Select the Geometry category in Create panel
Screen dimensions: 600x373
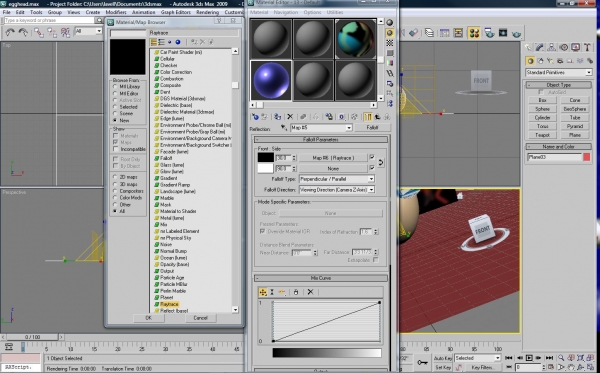(530, 61)
